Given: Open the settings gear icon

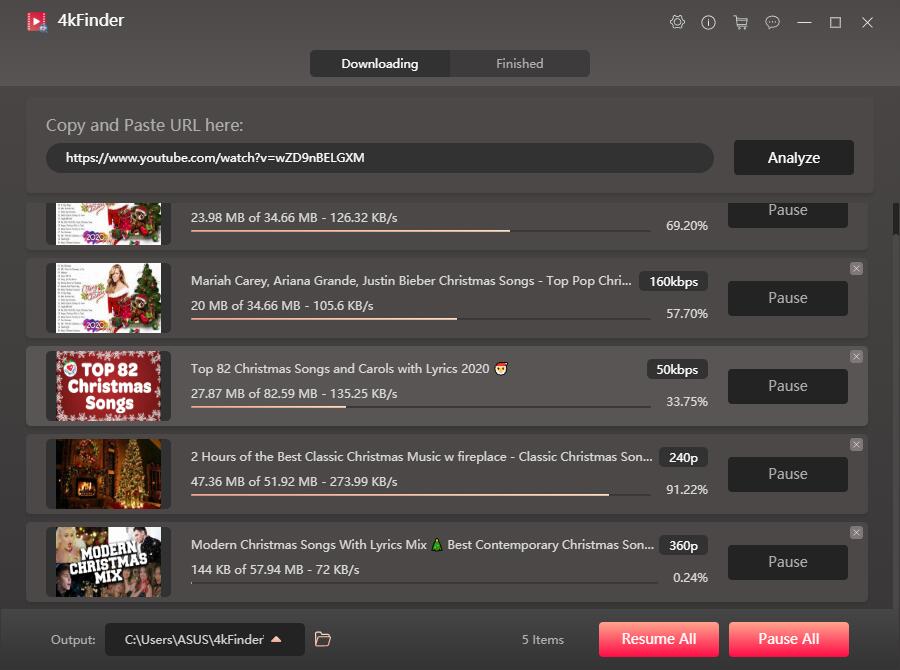Looking at the screenshot, I should click(x=678, y=22).
